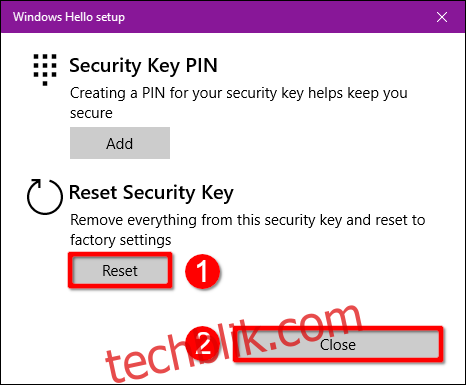Add a security key PIN

[x=120, y=143]
